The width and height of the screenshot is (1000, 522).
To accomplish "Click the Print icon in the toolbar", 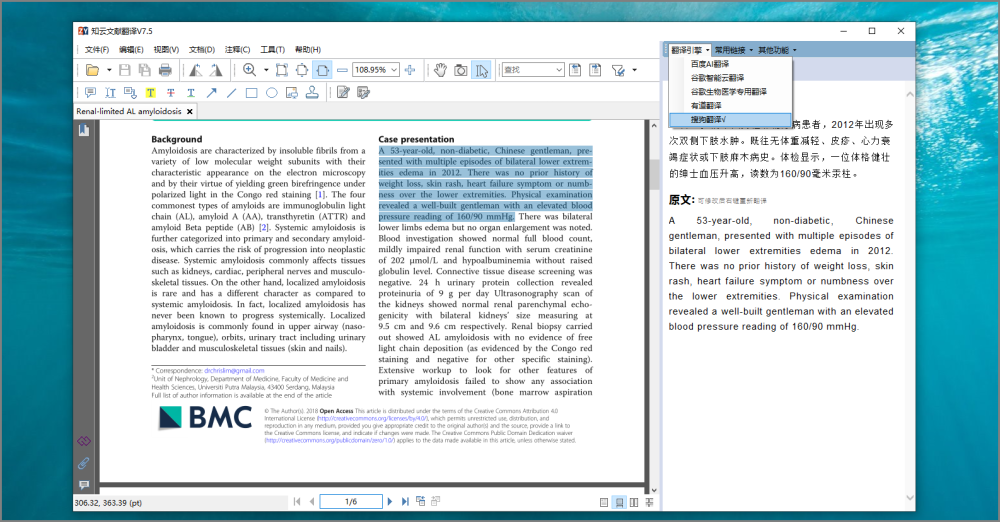I will pyautogui.click(x=165, y=70).
